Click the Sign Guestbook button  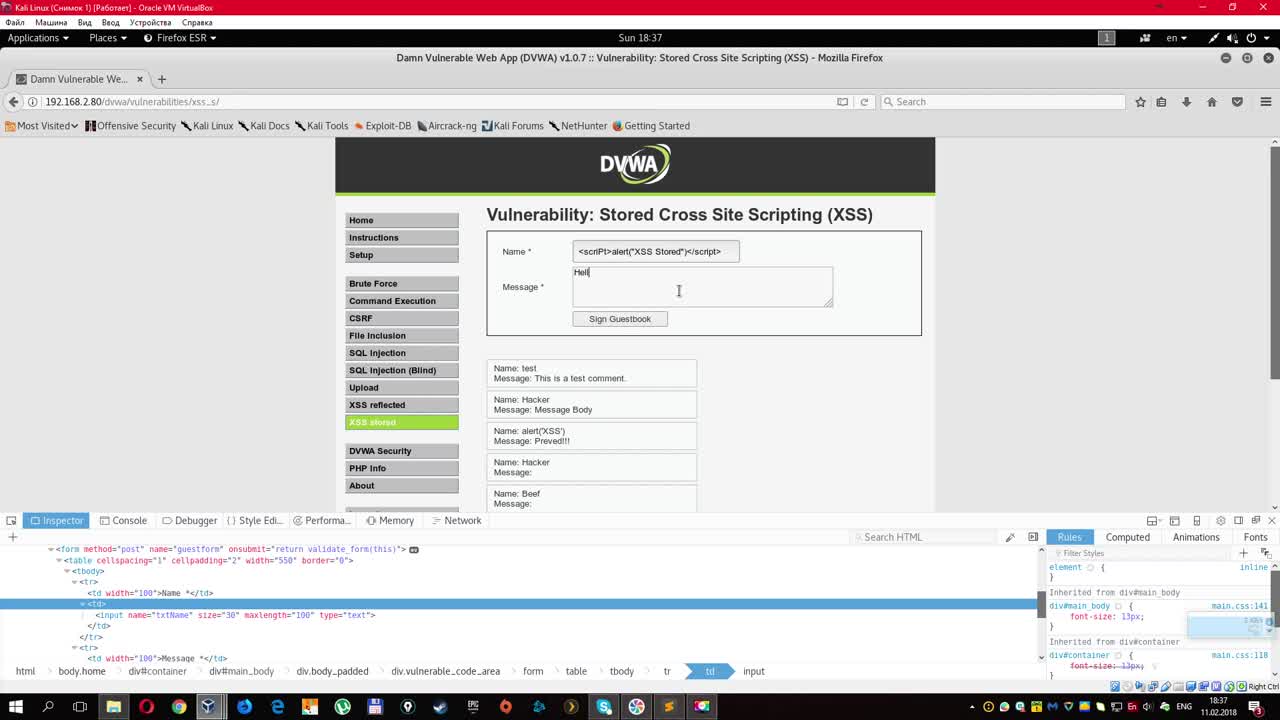click(620, 319)
